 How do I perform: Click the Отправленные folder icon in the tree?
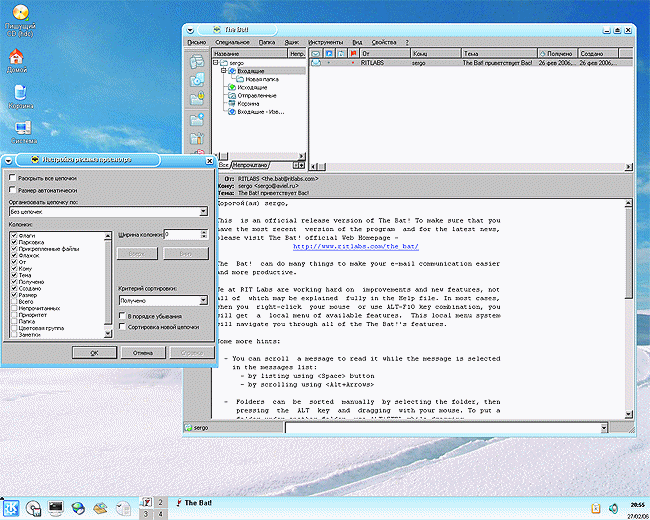pyautogui.click(x=232, y=95)
